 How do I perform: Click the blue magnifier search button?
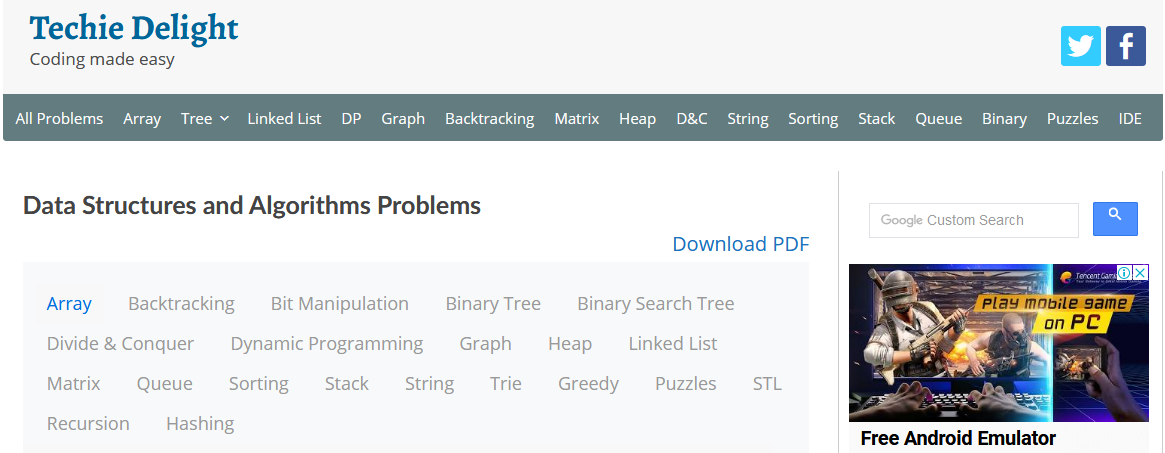pos(1115,219)
